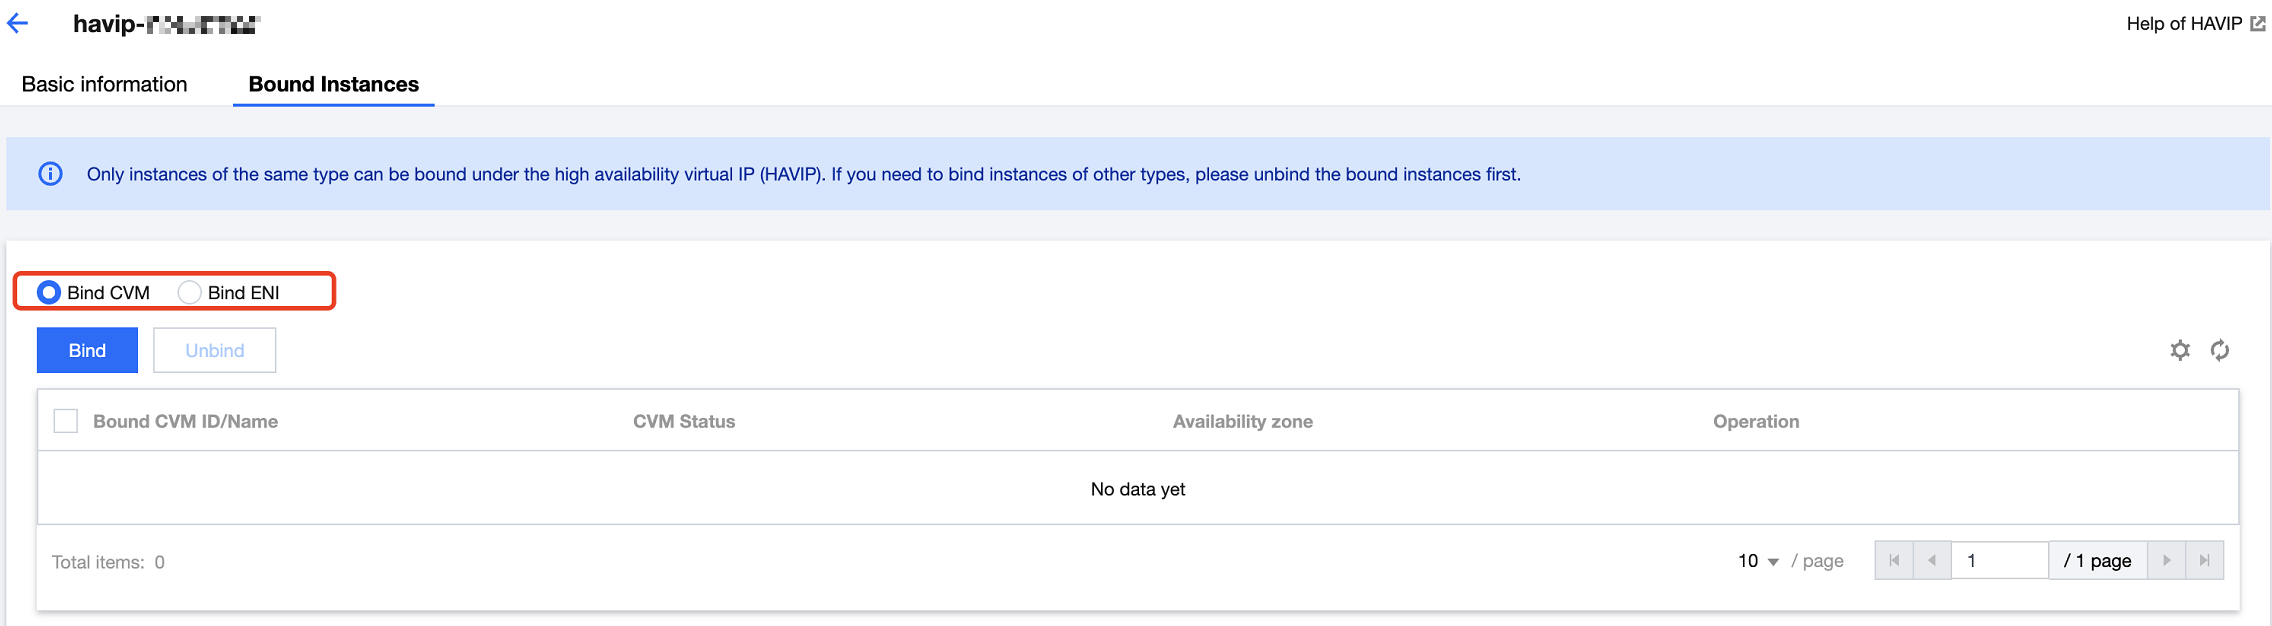Click the CVM Status column header

click(684, 421)
